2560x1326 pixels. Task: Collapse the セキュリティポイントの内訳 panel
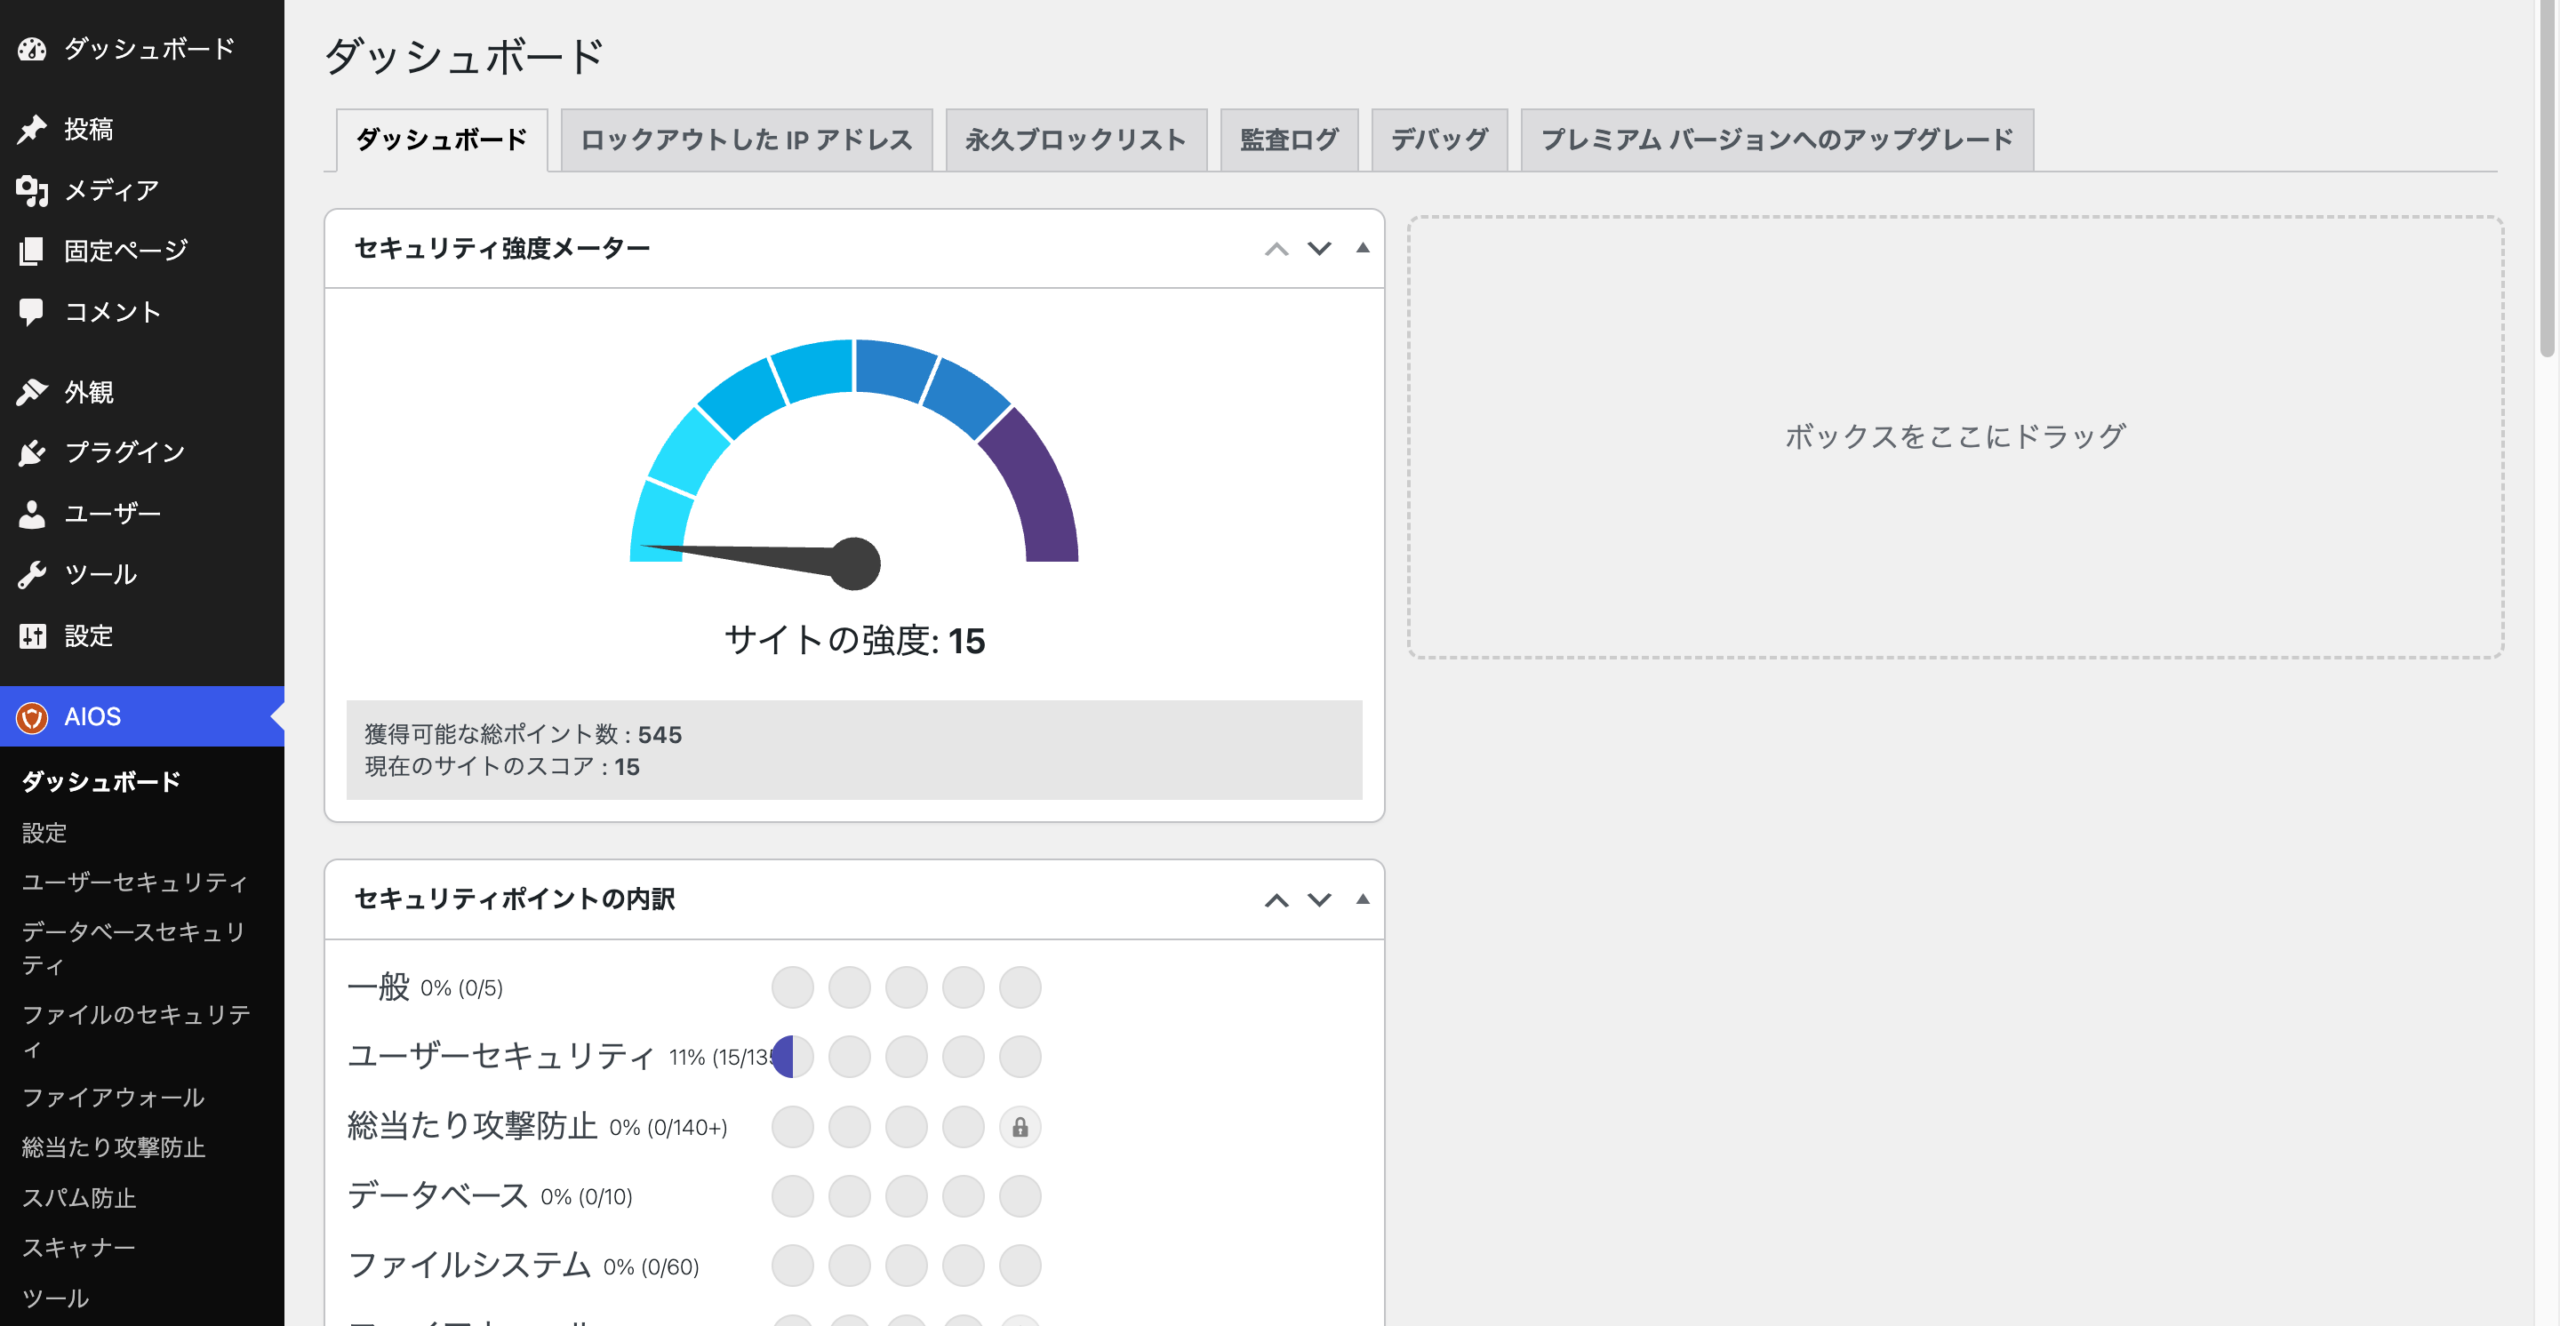pos(1362,899)
